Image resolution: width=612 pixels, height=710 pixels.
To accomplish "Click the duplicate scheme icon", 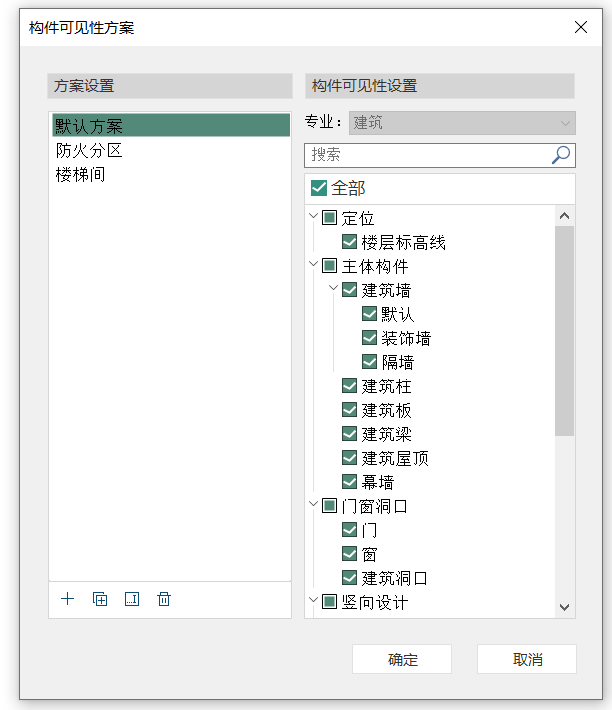I will [100, 599].
